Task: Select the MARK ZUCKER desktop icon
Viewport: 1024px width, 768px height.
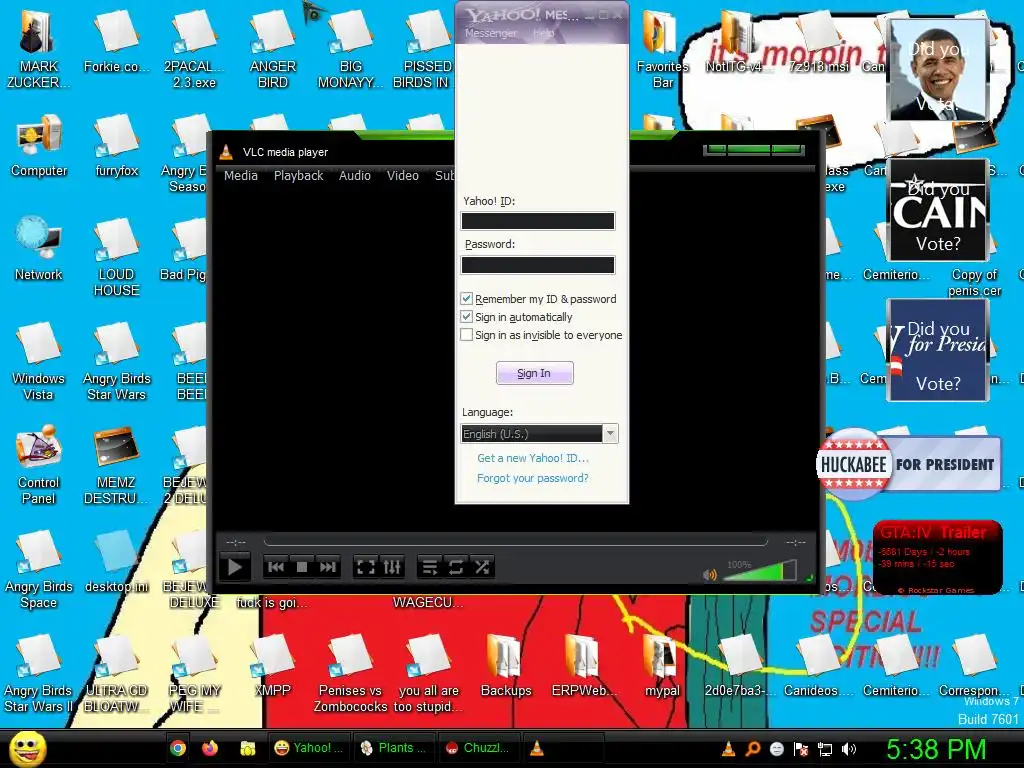Action: pos(39,50)
